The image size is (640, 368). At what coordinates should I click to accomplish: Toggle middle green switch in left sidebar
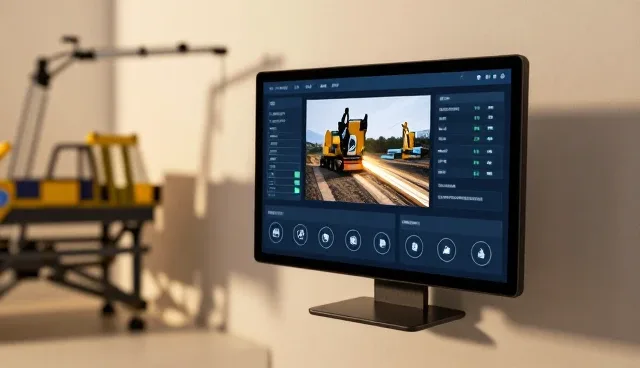297,182
